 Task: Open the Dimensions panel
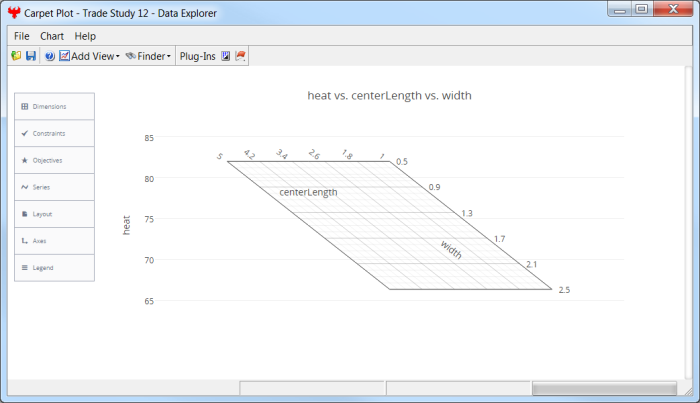(55, 106)
